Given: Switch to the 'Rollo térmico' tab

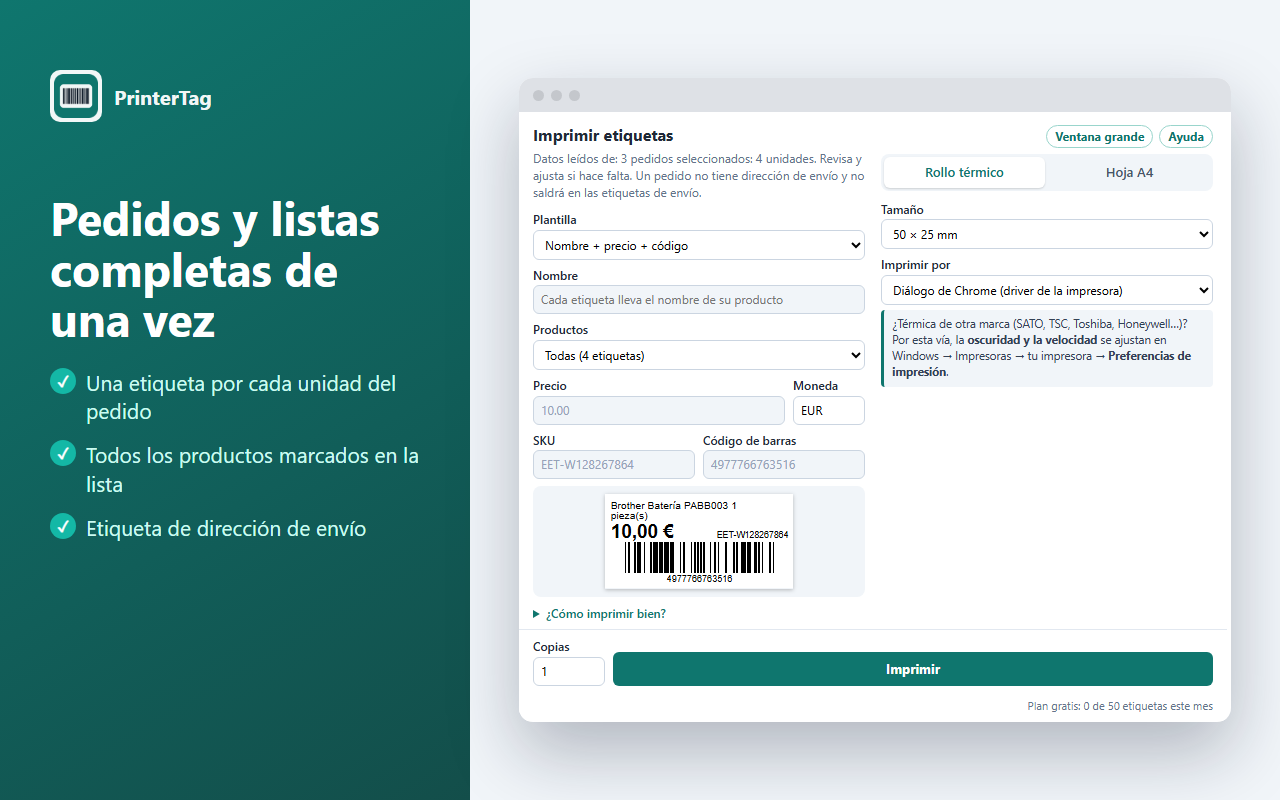Looking at the screenshot, I should click(964, 173).
